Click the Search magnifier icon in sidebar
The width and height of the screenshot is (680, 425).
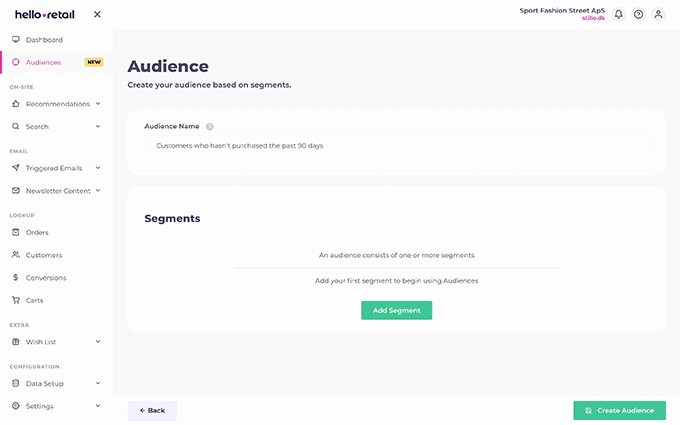16,126
